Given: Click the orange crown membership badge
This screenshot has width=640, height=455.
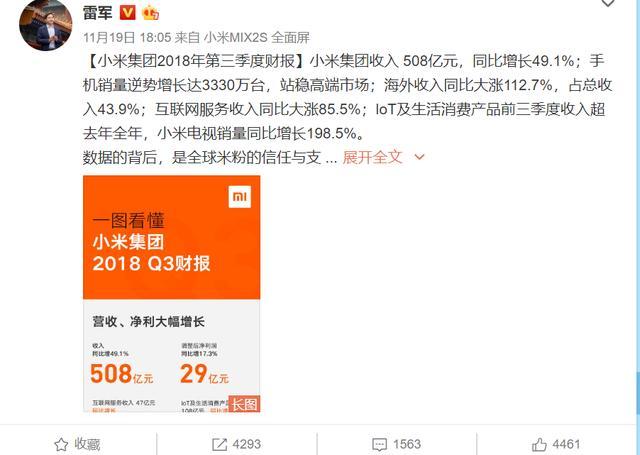Looking at the screenshot, I should 150,13.
